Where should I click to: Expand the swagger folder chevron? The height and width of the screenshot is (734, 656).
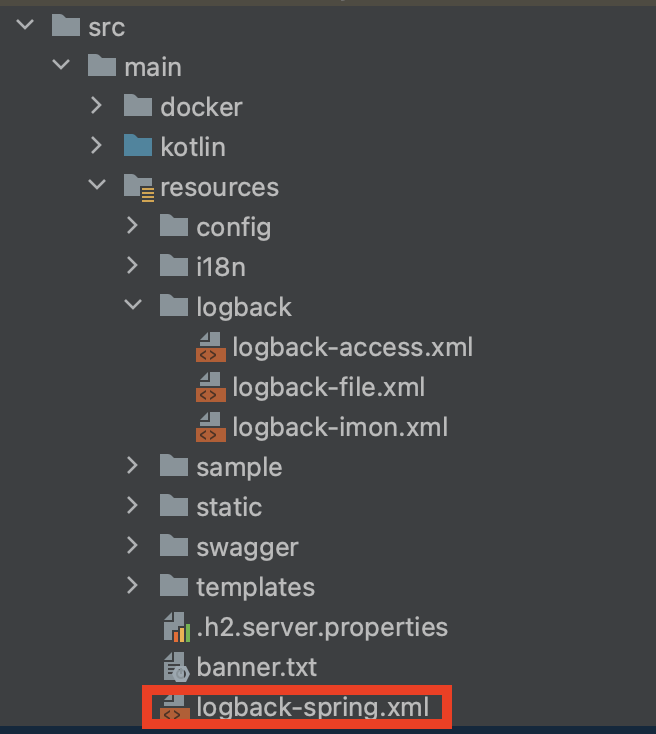pos(133,545)
